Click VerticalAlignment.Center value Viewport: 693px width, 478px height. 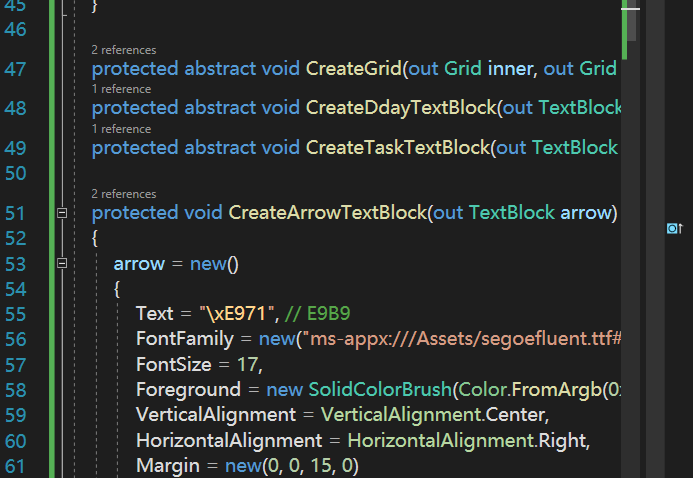click(434, 415)
